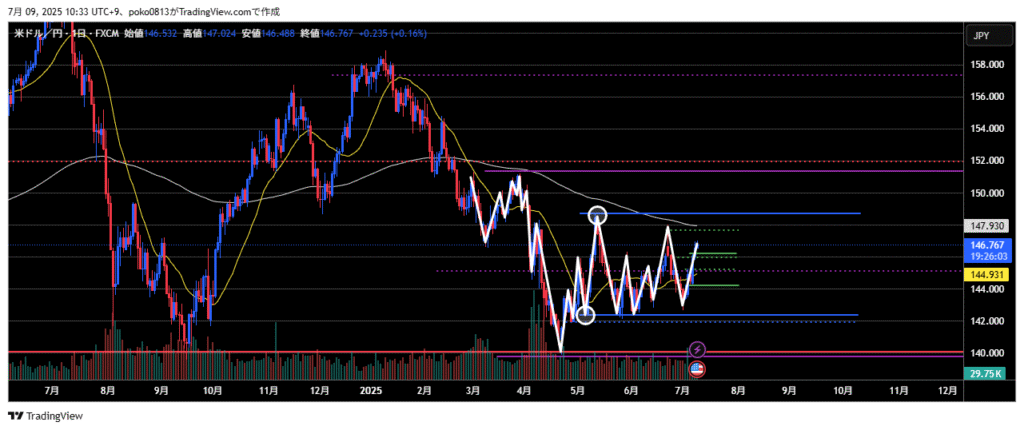The height and width of the screenshot is (430, 1024).
Task: Click the TradingView logo at bottom left
Action: 45,415
